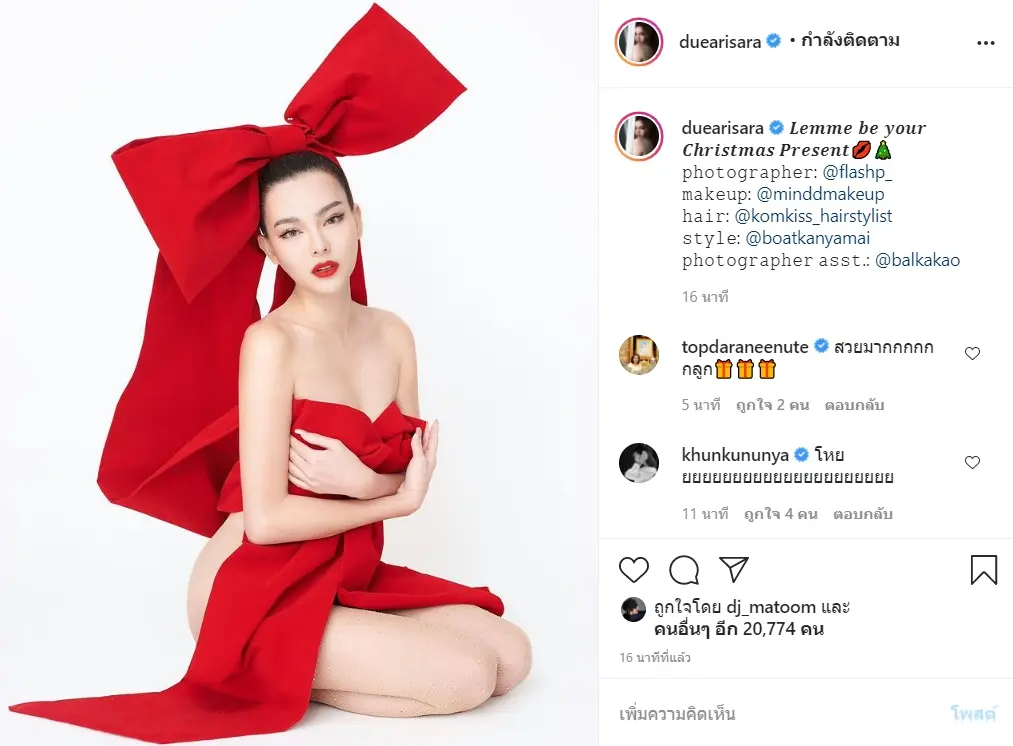This screenshot has height=746, width=1013.
Task: Visit the @flashp_ photographer link
Action: 857,172
